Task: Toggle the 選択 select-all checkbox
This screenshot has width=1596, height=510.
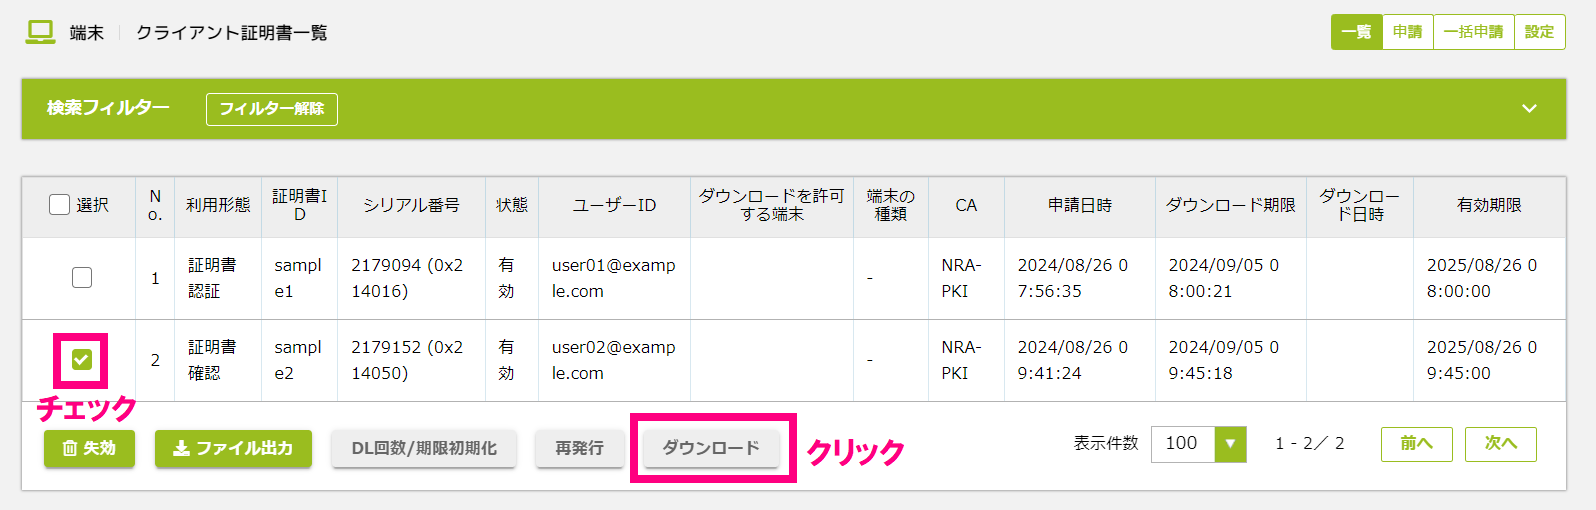Action: tap(59, 205)
